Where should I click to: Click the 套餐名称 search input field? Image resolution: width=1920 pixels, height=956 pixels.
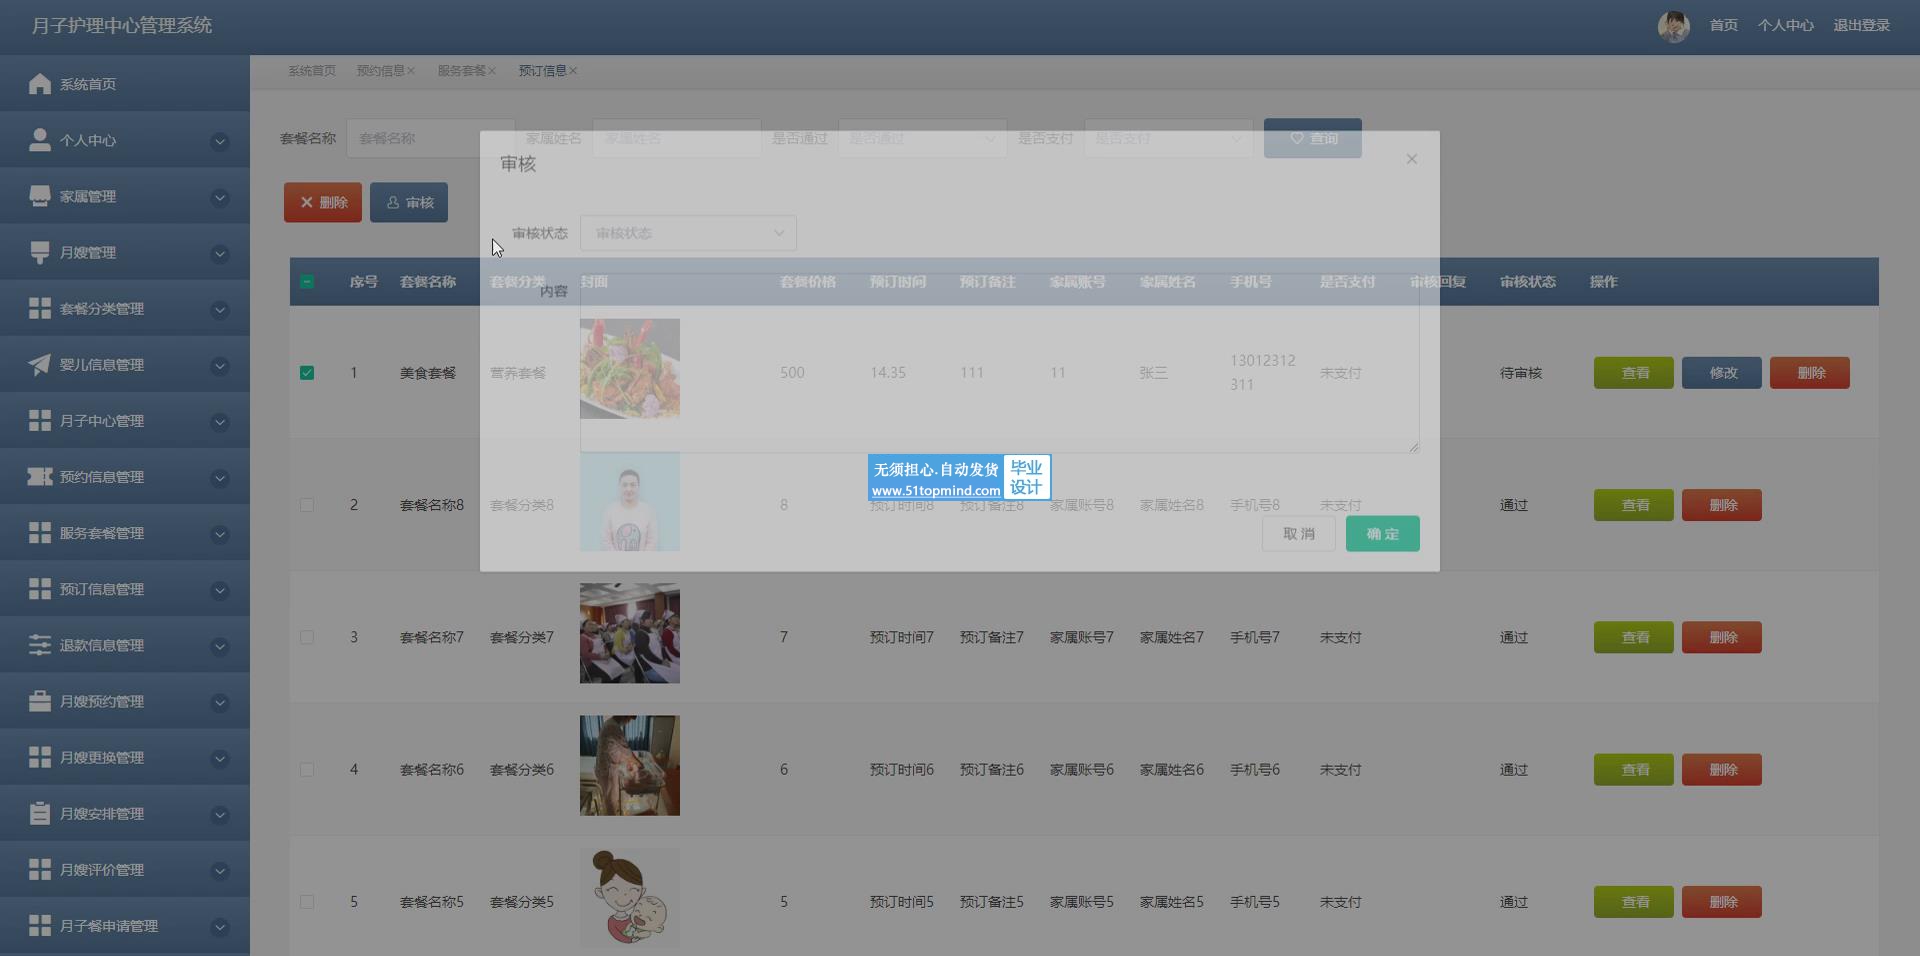431,138
